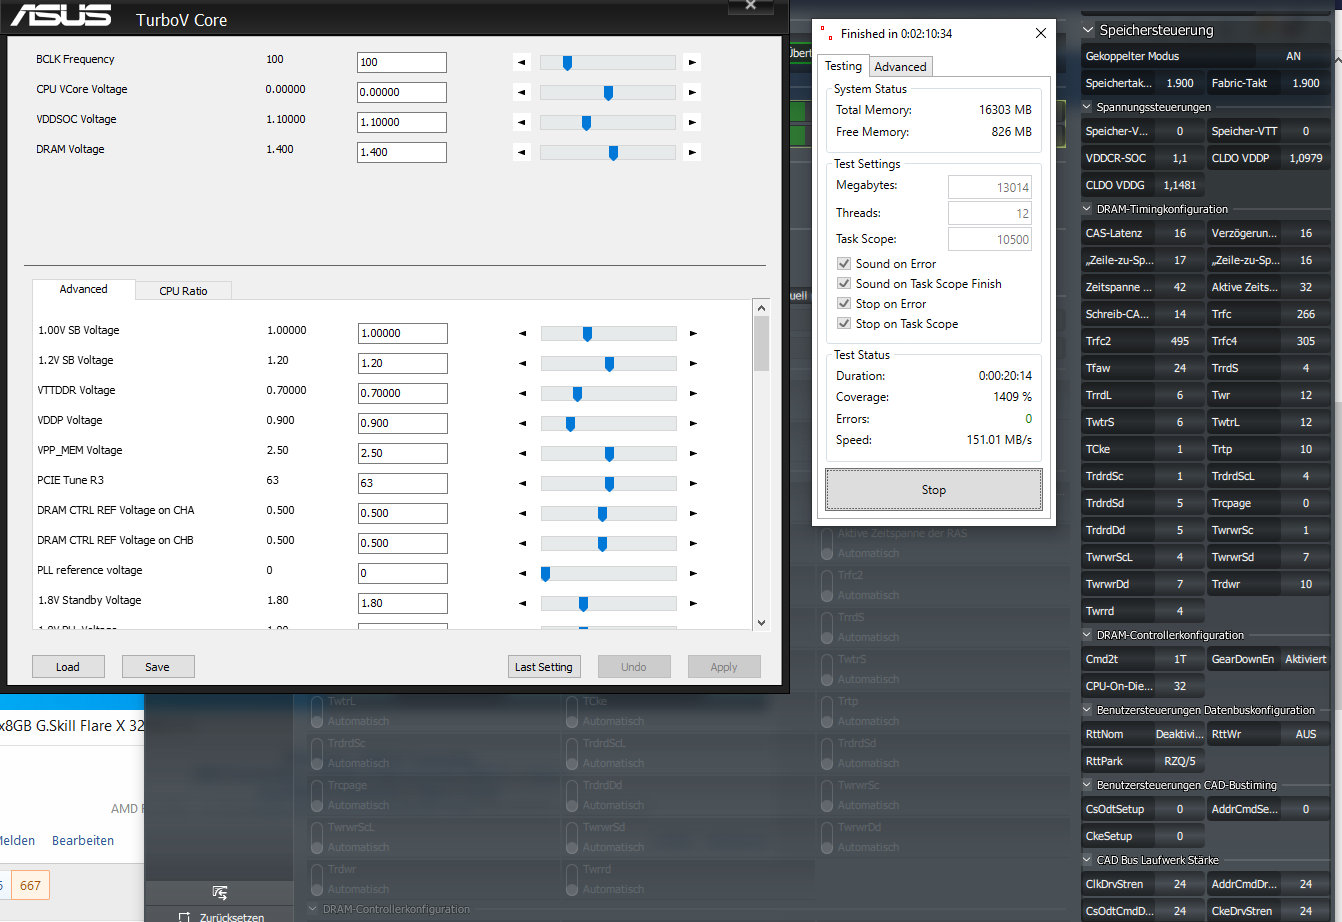Click the BCLK Frequency decrease arrow
Image resolution: width=1342 pixels, height=922 pixels.
(x=521, y=63)
